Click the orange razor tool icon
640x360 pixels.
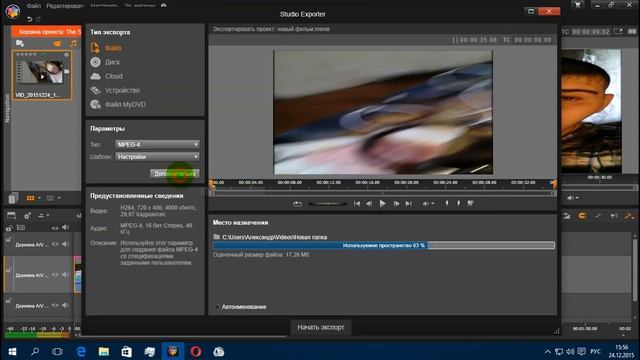coord(629,216)
